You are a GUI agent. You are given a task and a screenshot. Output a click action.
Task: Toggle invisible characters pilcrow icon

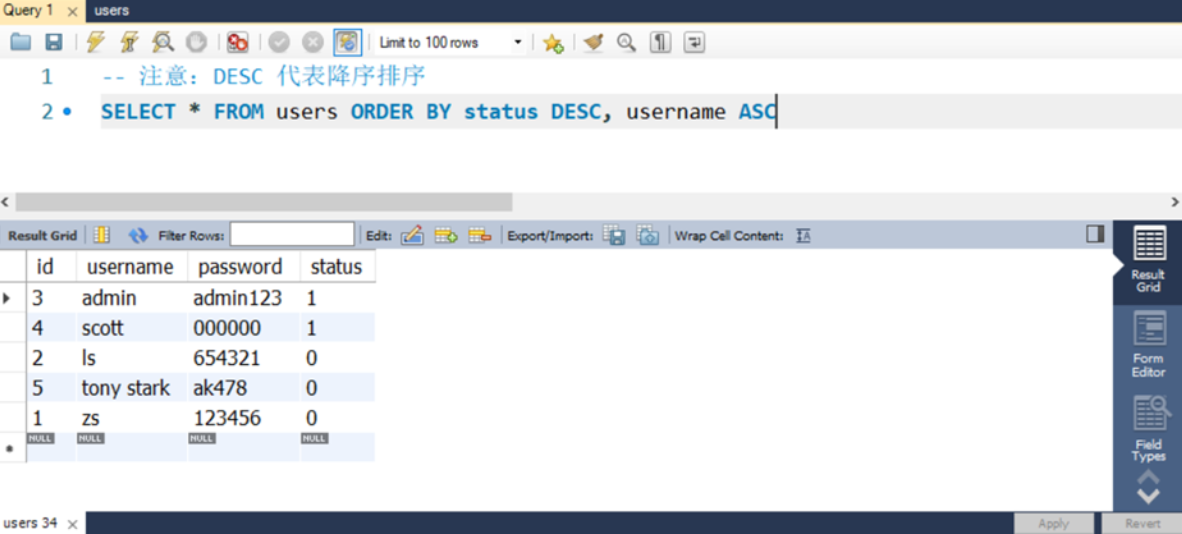click(x=660, y=42)
